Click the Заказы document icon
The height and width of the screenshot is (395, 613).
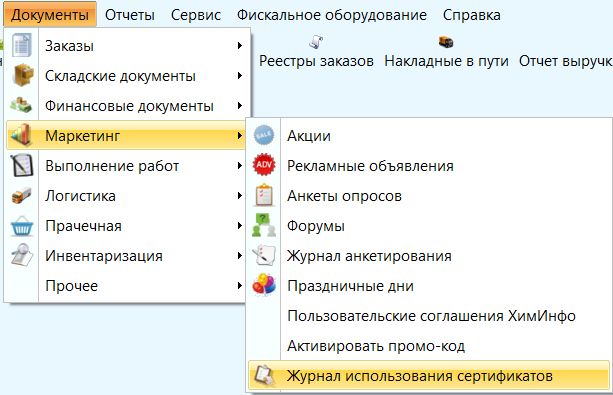click(x=22, y=46)
